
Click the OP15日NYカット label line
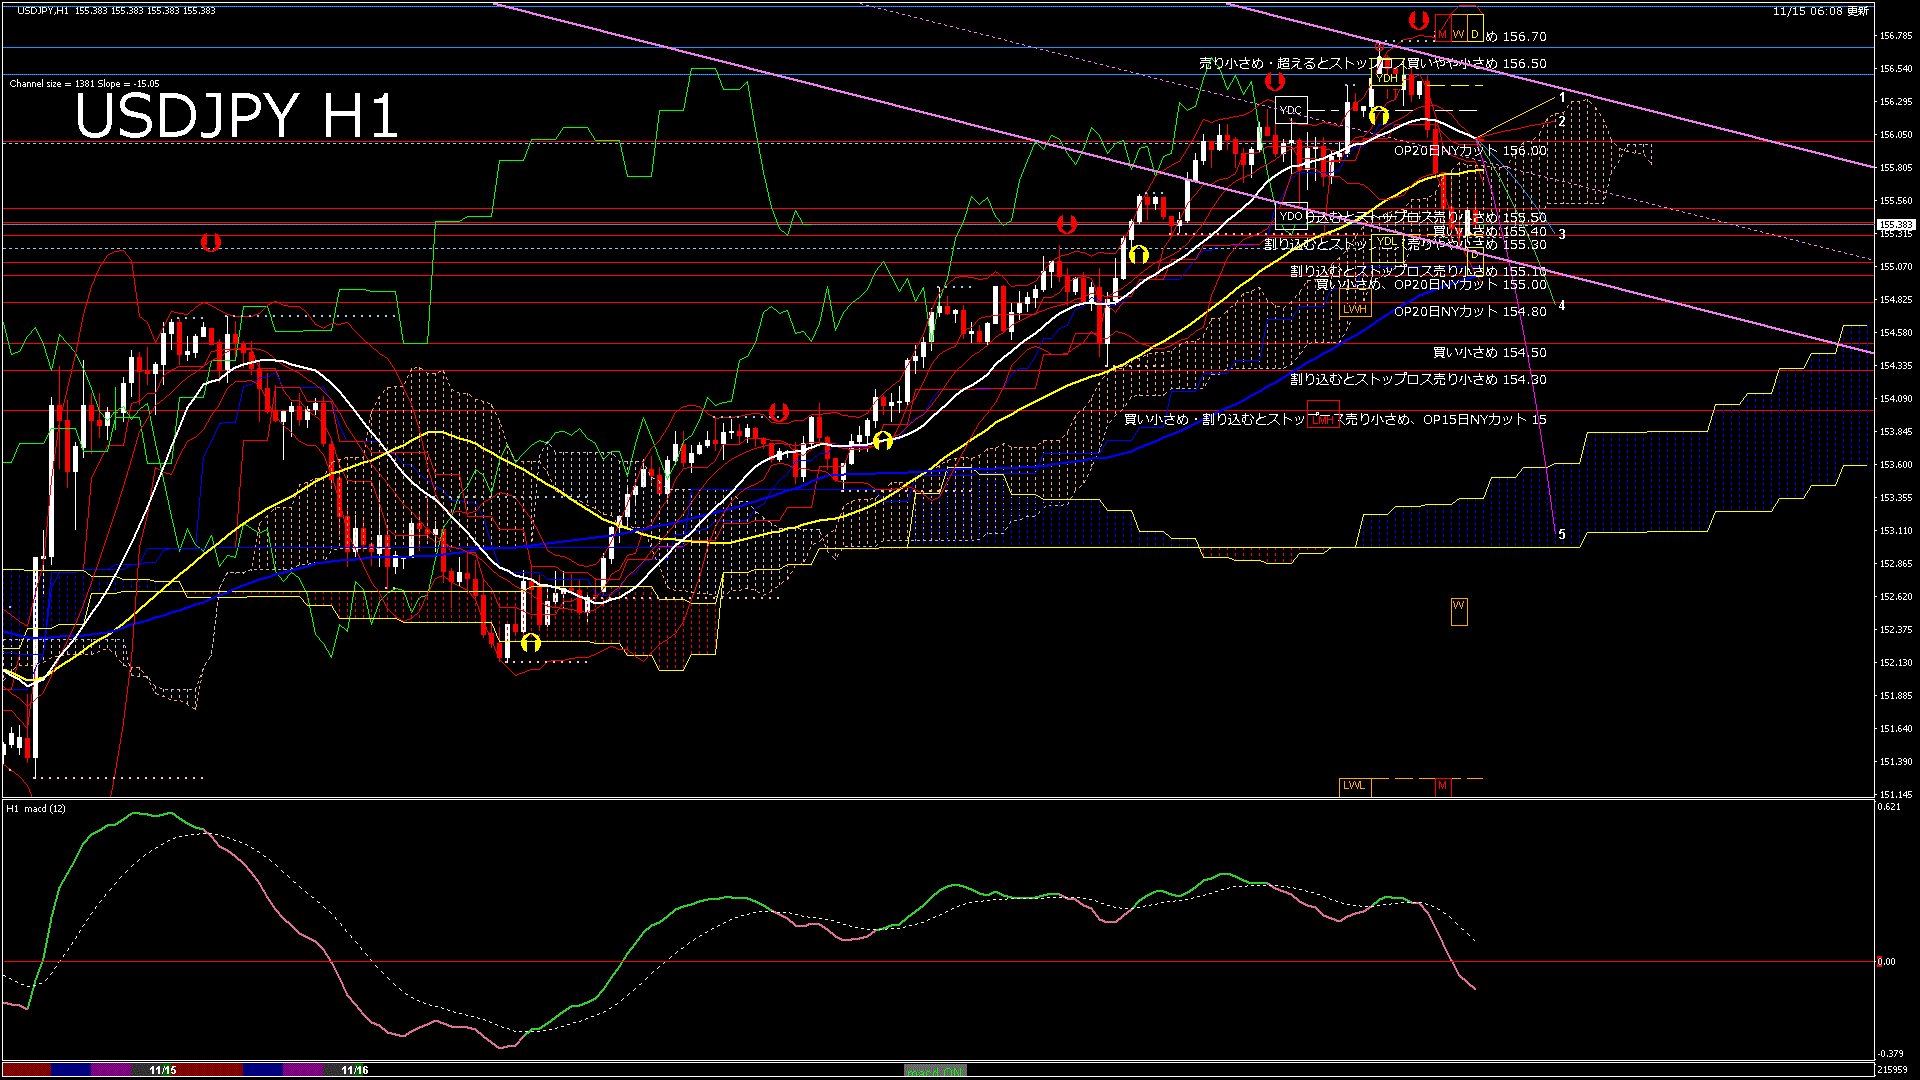pos(1335,420)
